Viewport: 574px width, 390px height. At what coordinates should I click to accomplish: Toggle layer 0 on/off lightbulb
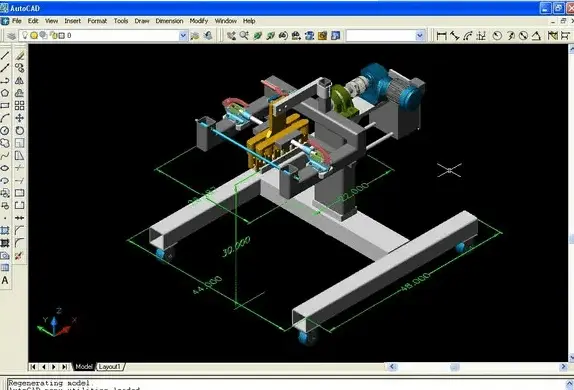click(x=25, y=35)
